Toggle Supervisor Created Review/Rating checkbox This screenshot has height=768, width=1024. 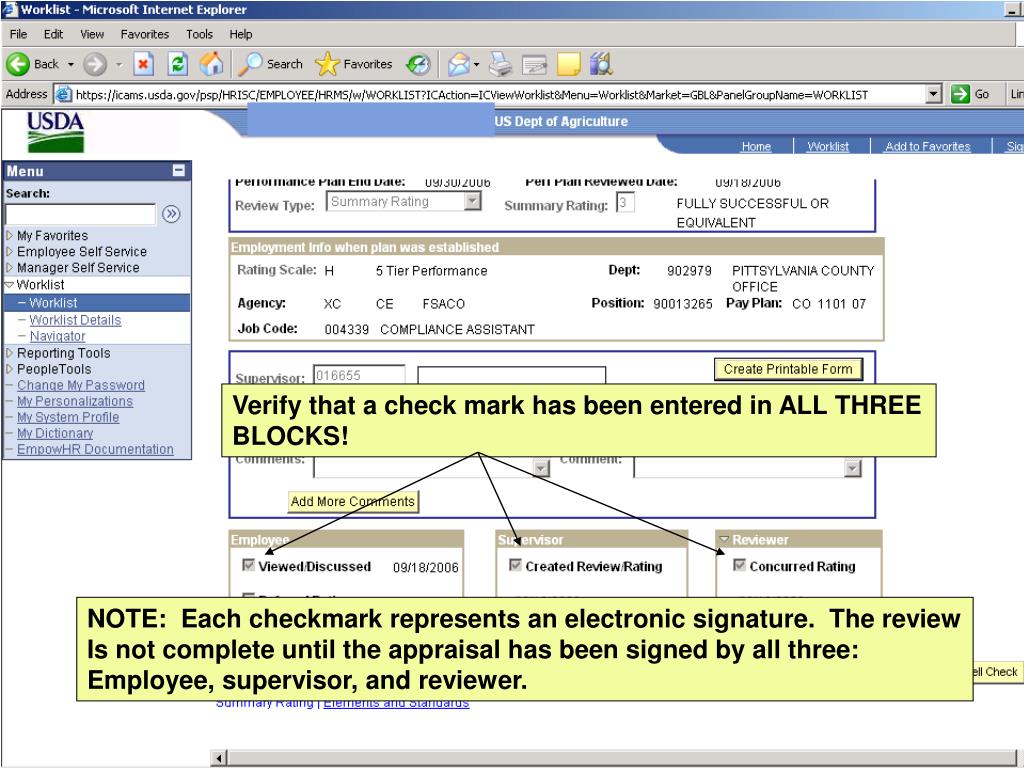(515, 565)
